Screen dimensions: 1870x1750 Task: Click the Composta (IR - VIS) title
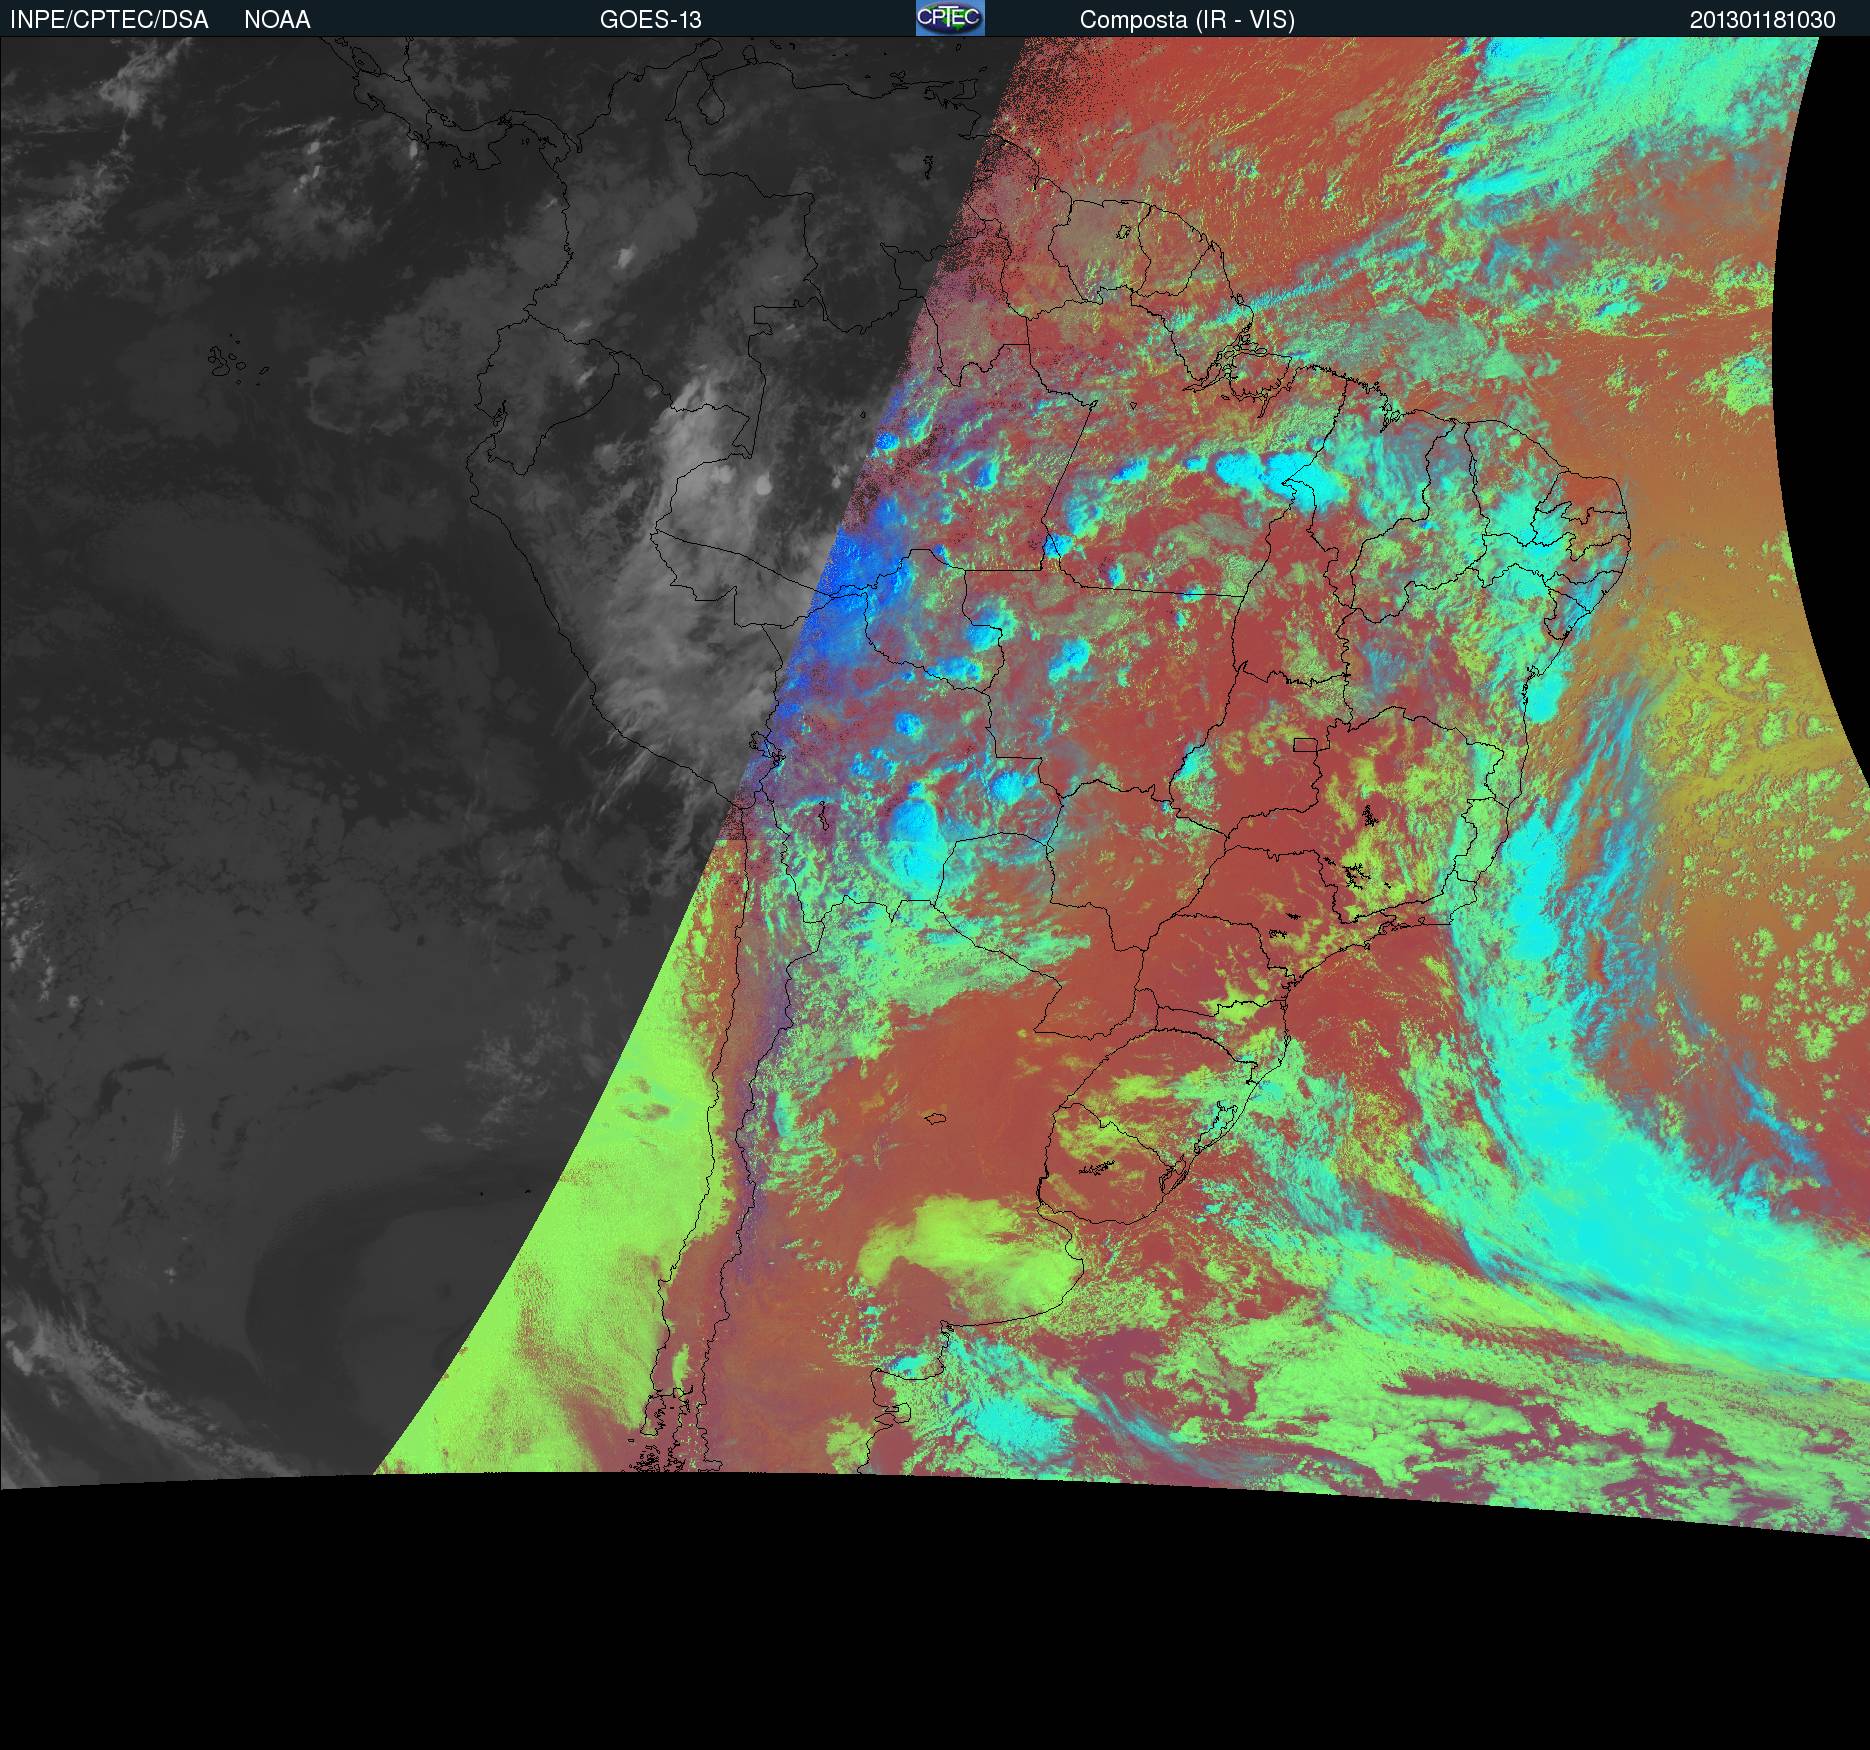(1187, 20)
